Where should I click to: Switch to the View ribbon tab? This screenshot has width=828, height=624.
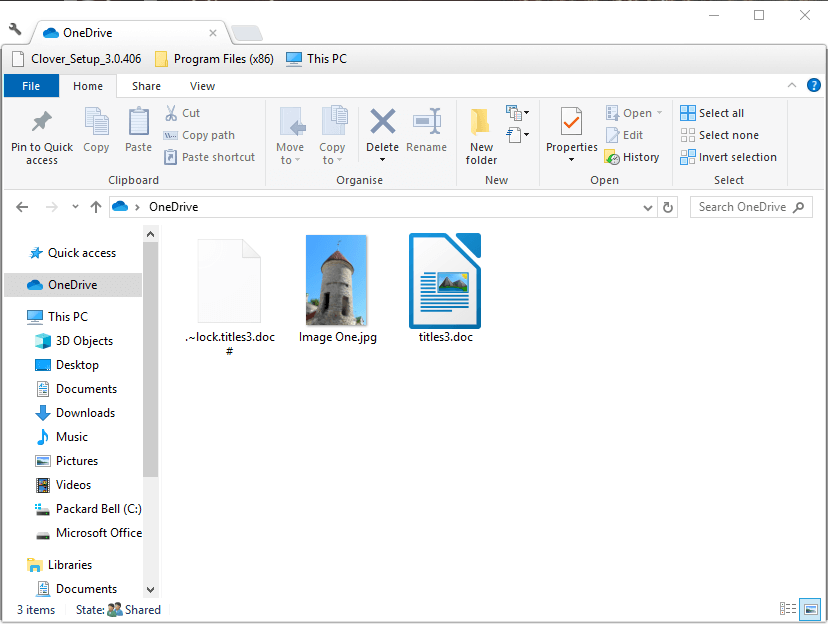click(202, 86)
